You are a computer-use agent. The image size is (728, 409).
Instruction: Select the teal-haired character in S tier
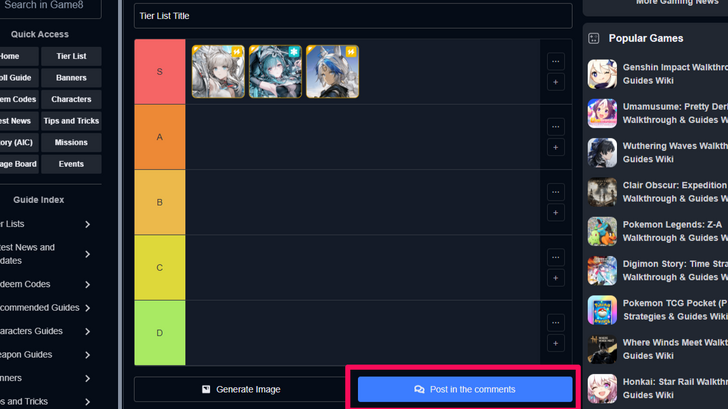pyautogui.click(x=275, y=71)
